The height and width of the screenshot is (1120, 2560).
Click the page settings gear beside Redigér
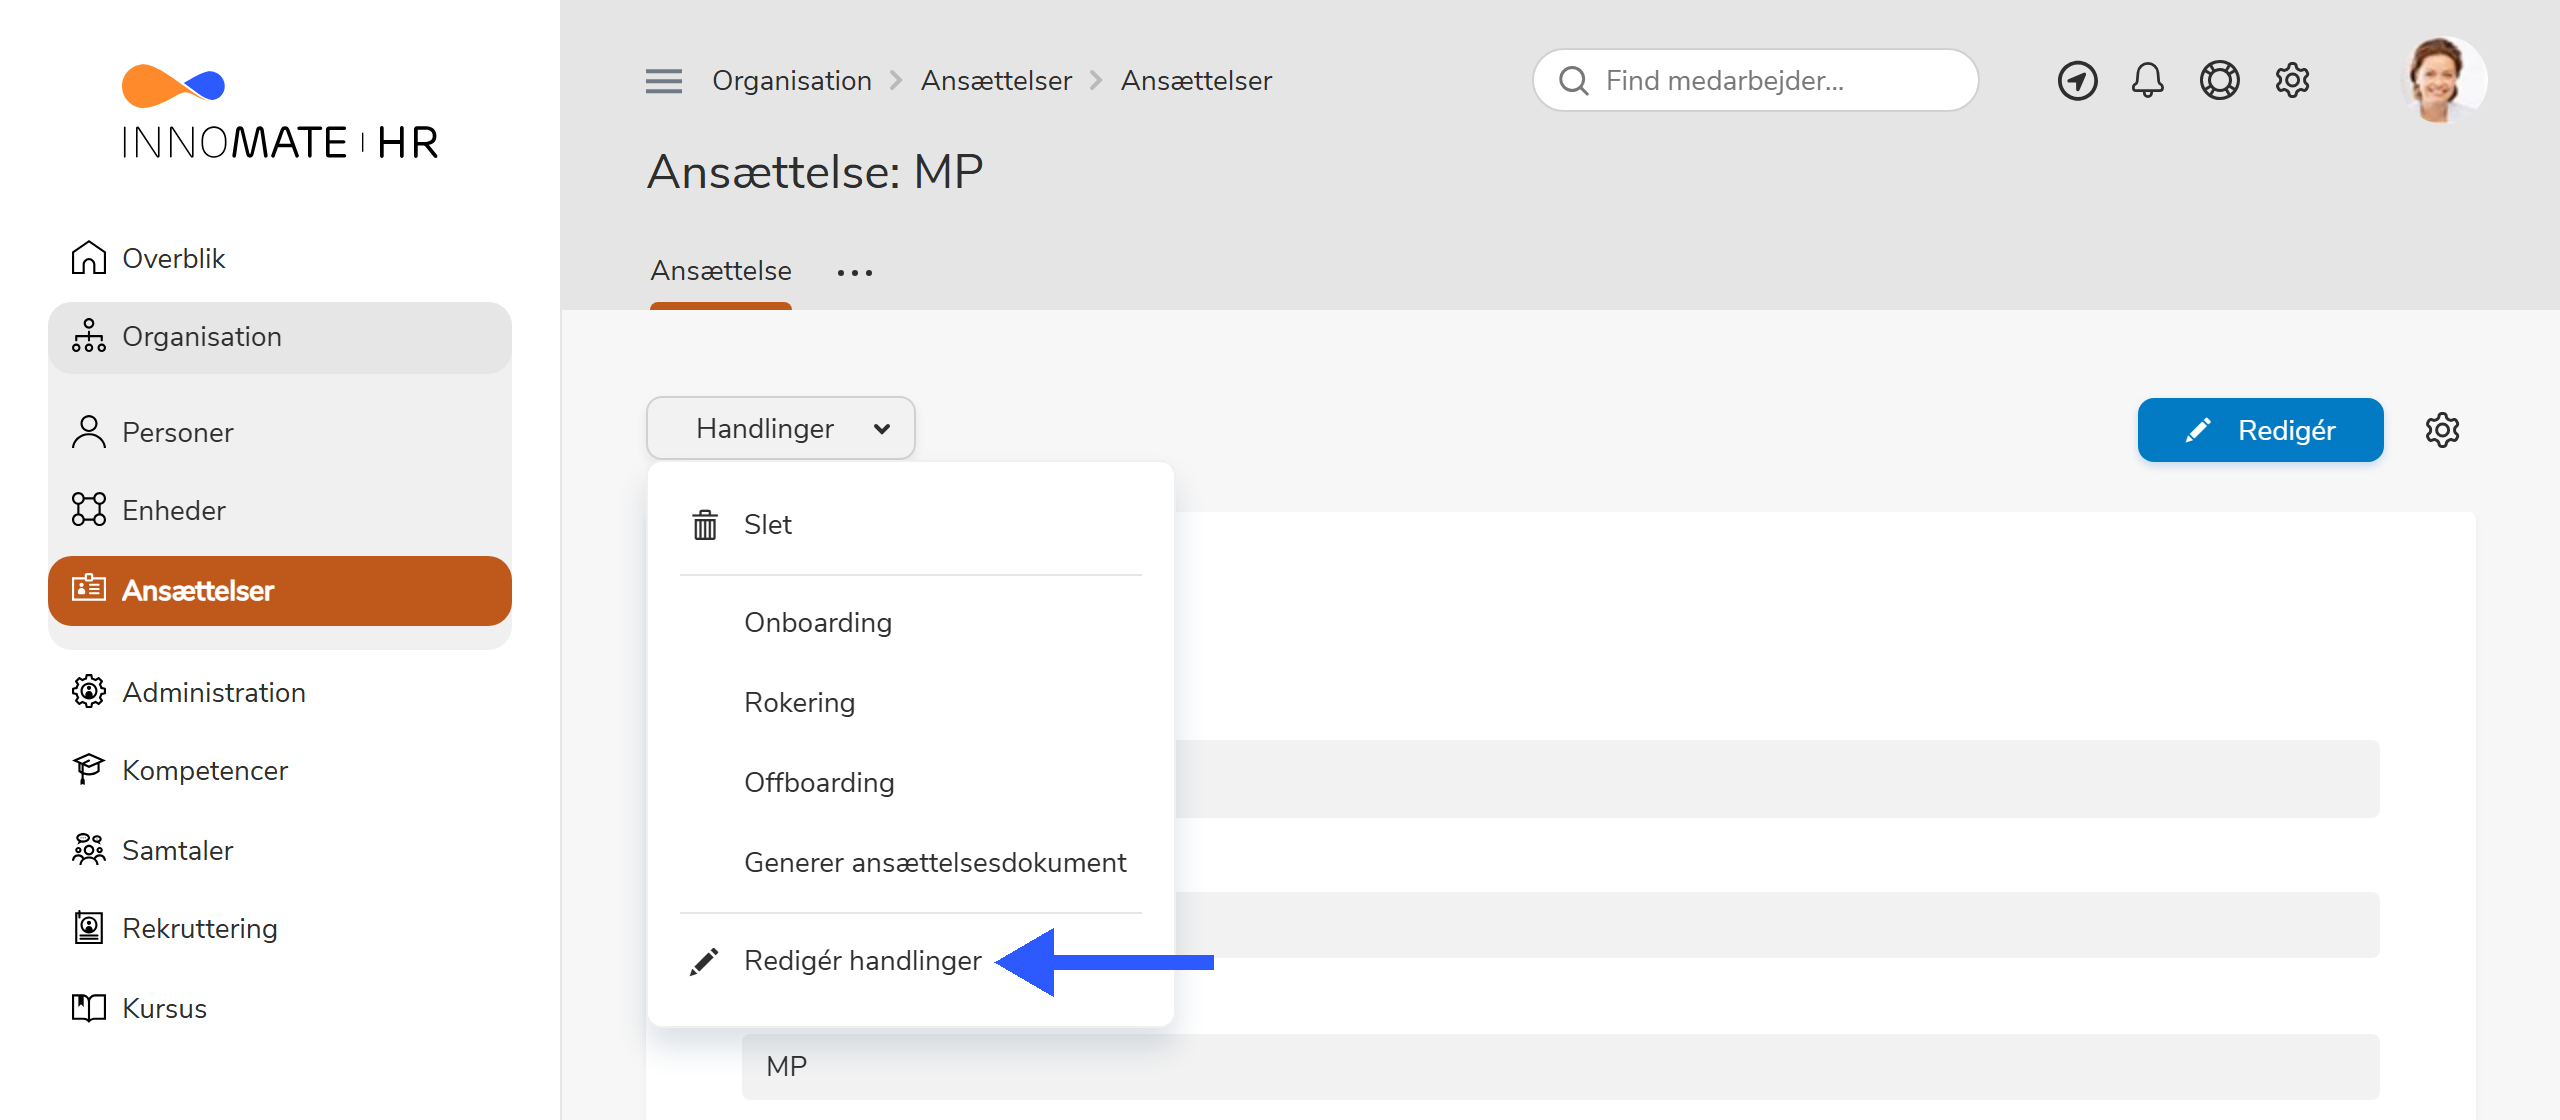coord(2443,430)
